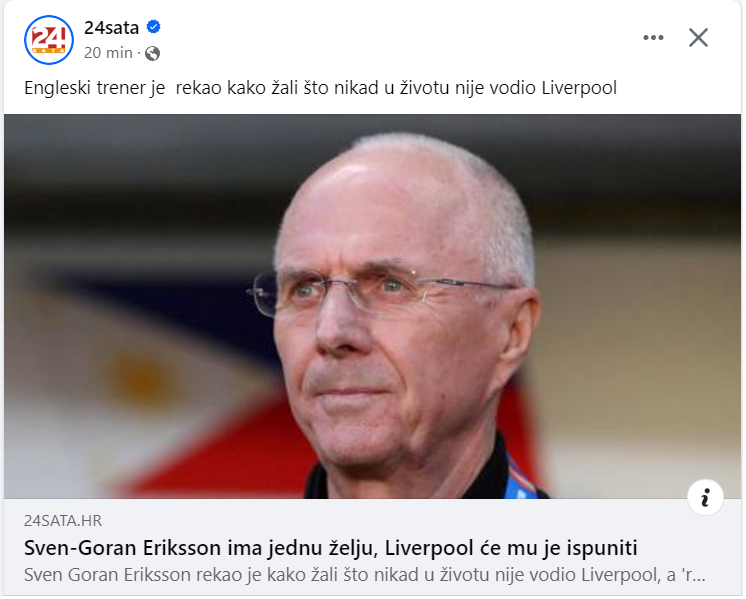Viewport: 746px width, 599px height.
Task: Click the blue verified checkmark badge
Action: [154, 27]
